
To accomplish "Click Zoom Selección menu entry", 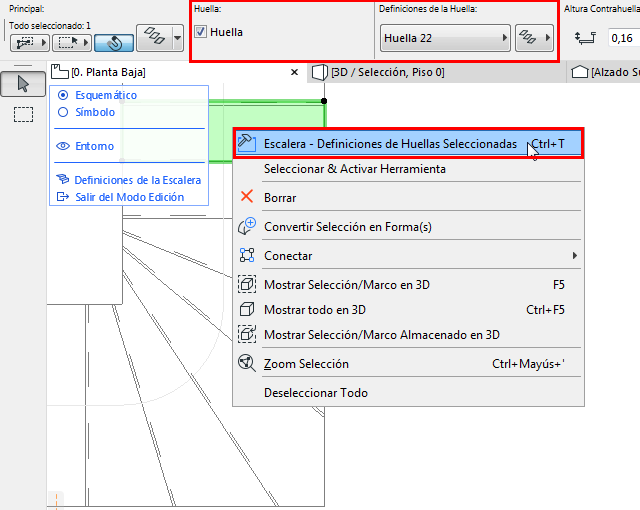I will click(x=409, y=364).
